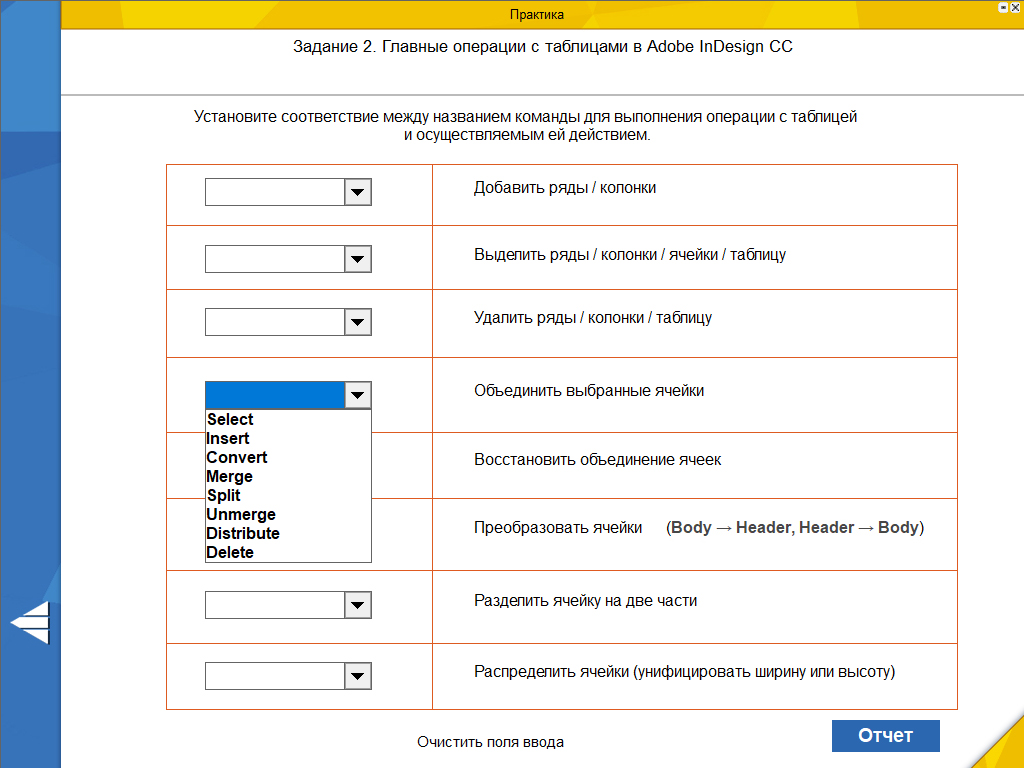Close the Практика window
1024x768 pixels.
(x=1016, y=6)
